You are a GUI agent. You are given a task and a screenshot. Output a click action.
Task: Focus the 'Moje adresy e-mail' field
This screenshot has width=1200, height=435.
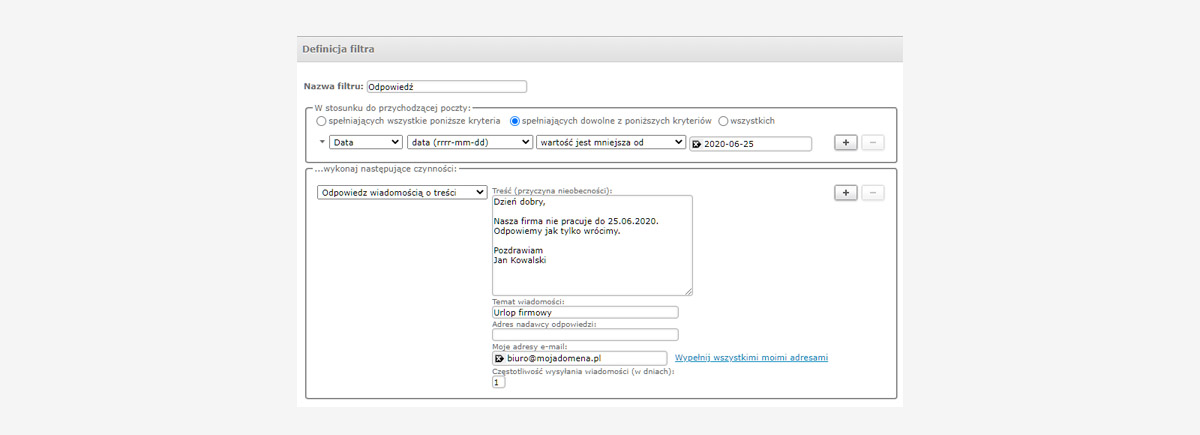(x=579, y=358)
